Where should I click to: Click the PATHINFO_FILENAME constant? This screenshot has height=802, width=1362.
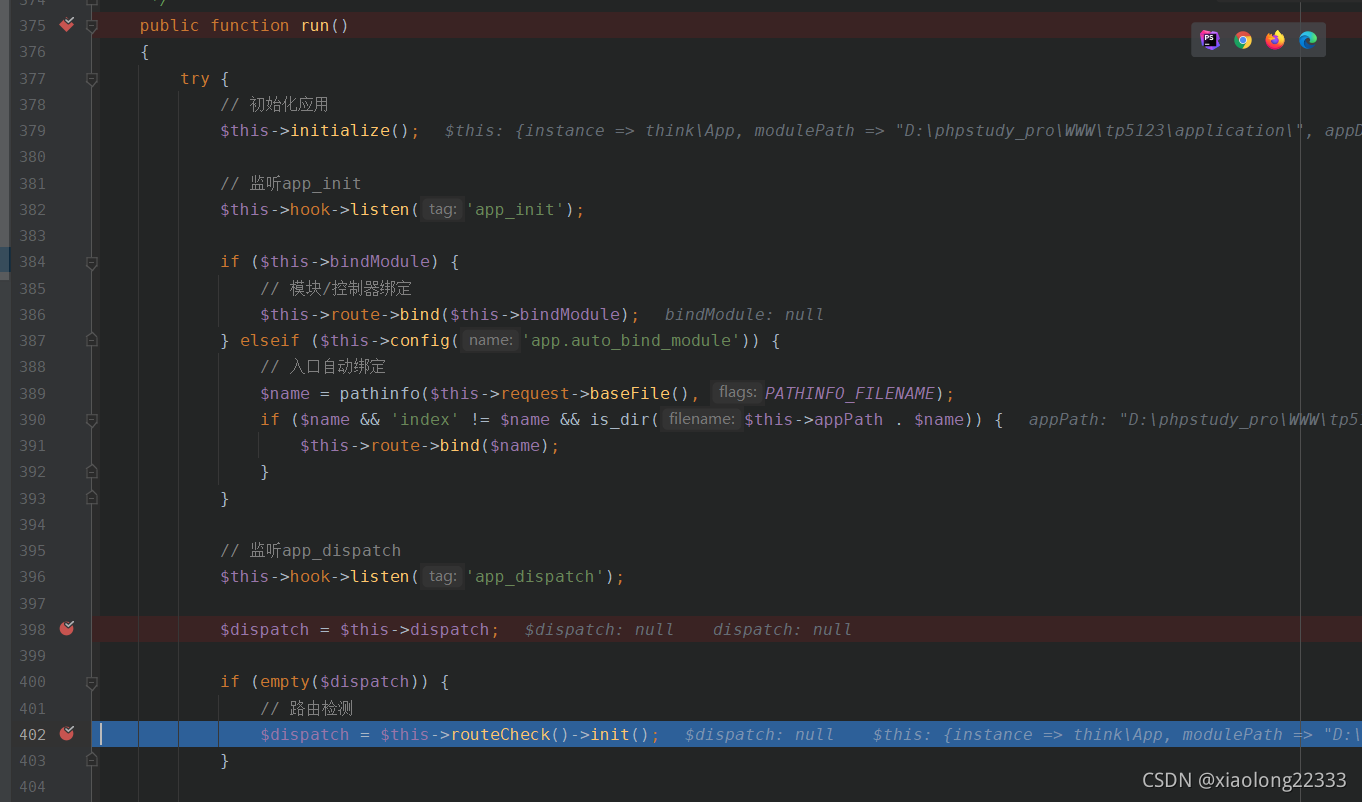(x=849, y=393)
